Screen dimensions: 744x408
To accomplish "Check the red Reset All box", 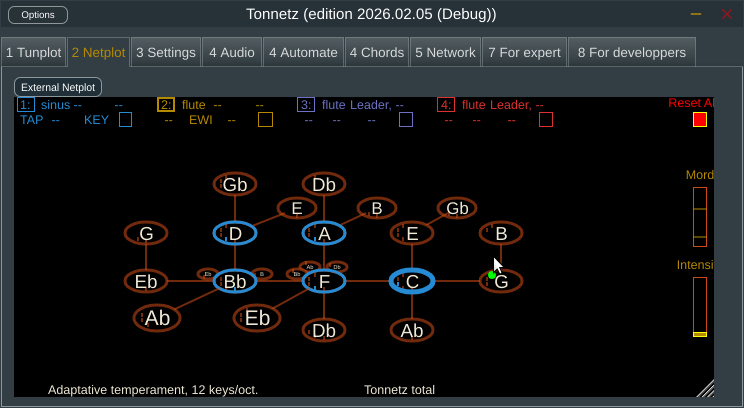I will (700, 120).
